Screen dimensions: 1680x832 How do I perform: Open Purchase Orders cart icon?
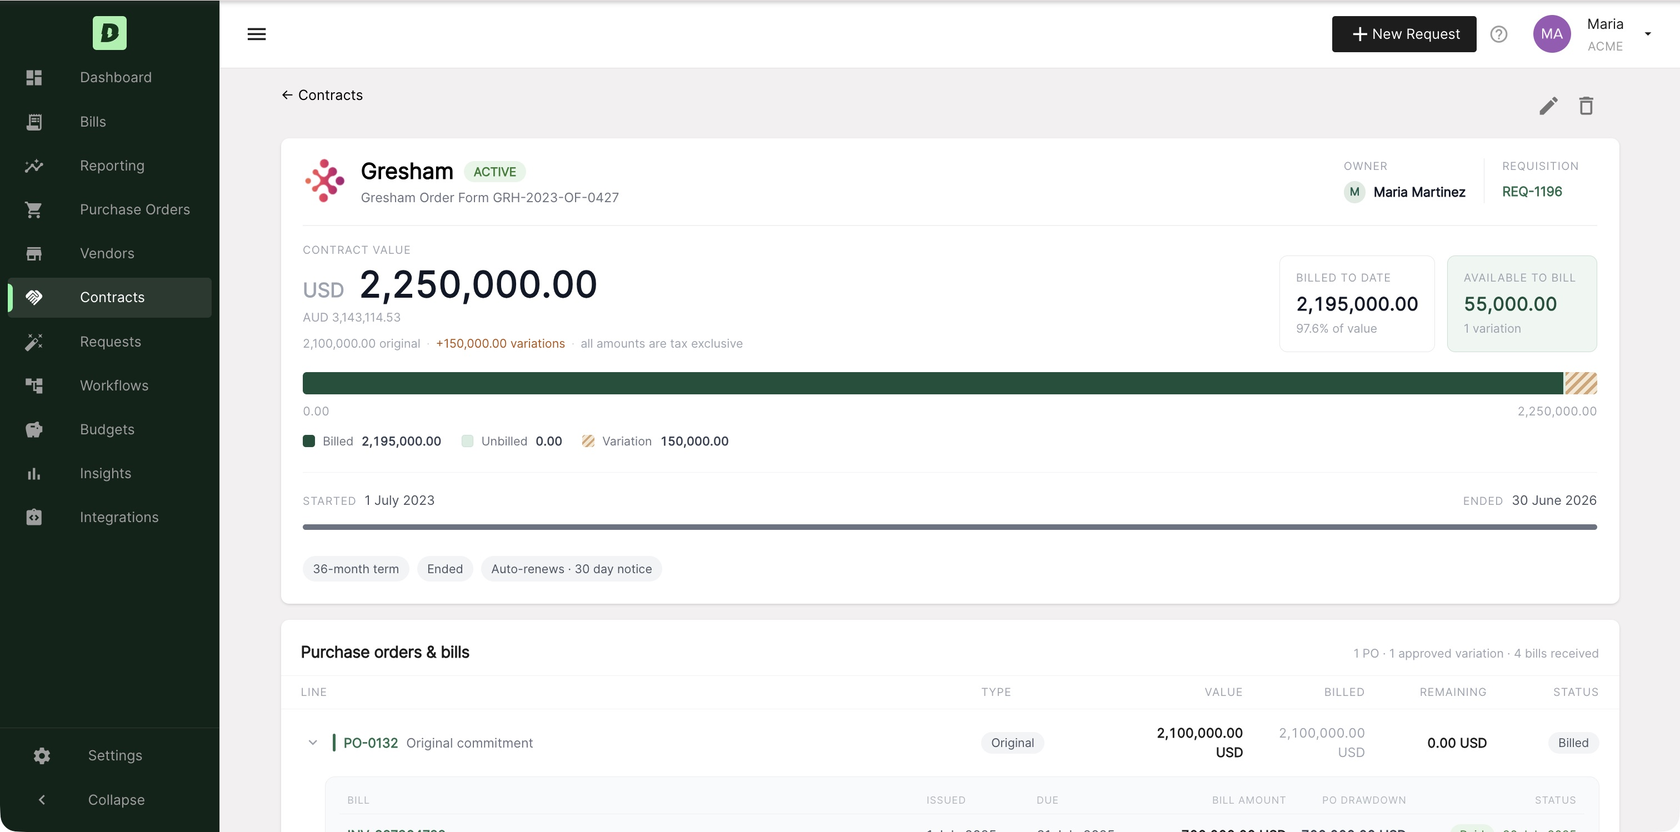[x=34, y=209]
